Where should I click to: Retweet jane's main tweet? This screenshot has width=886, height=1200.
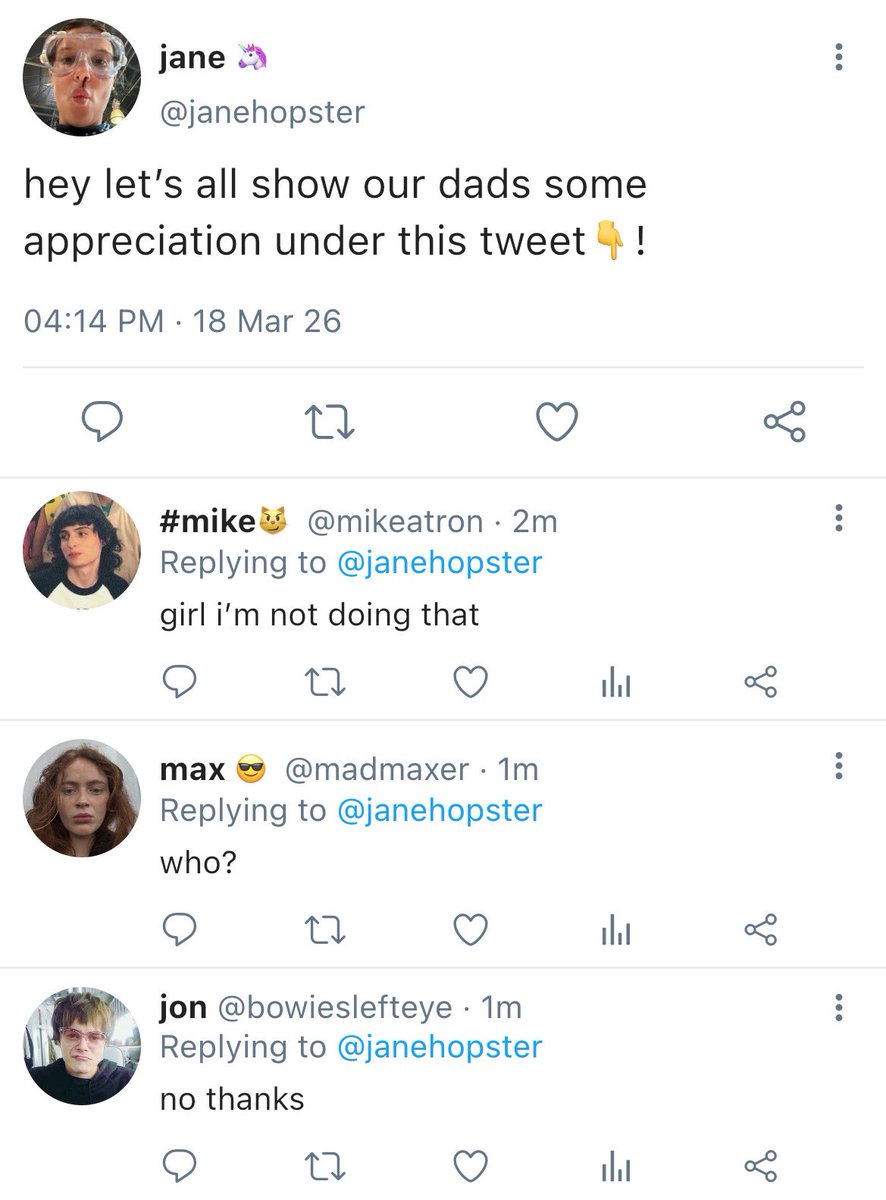point(331,422)
